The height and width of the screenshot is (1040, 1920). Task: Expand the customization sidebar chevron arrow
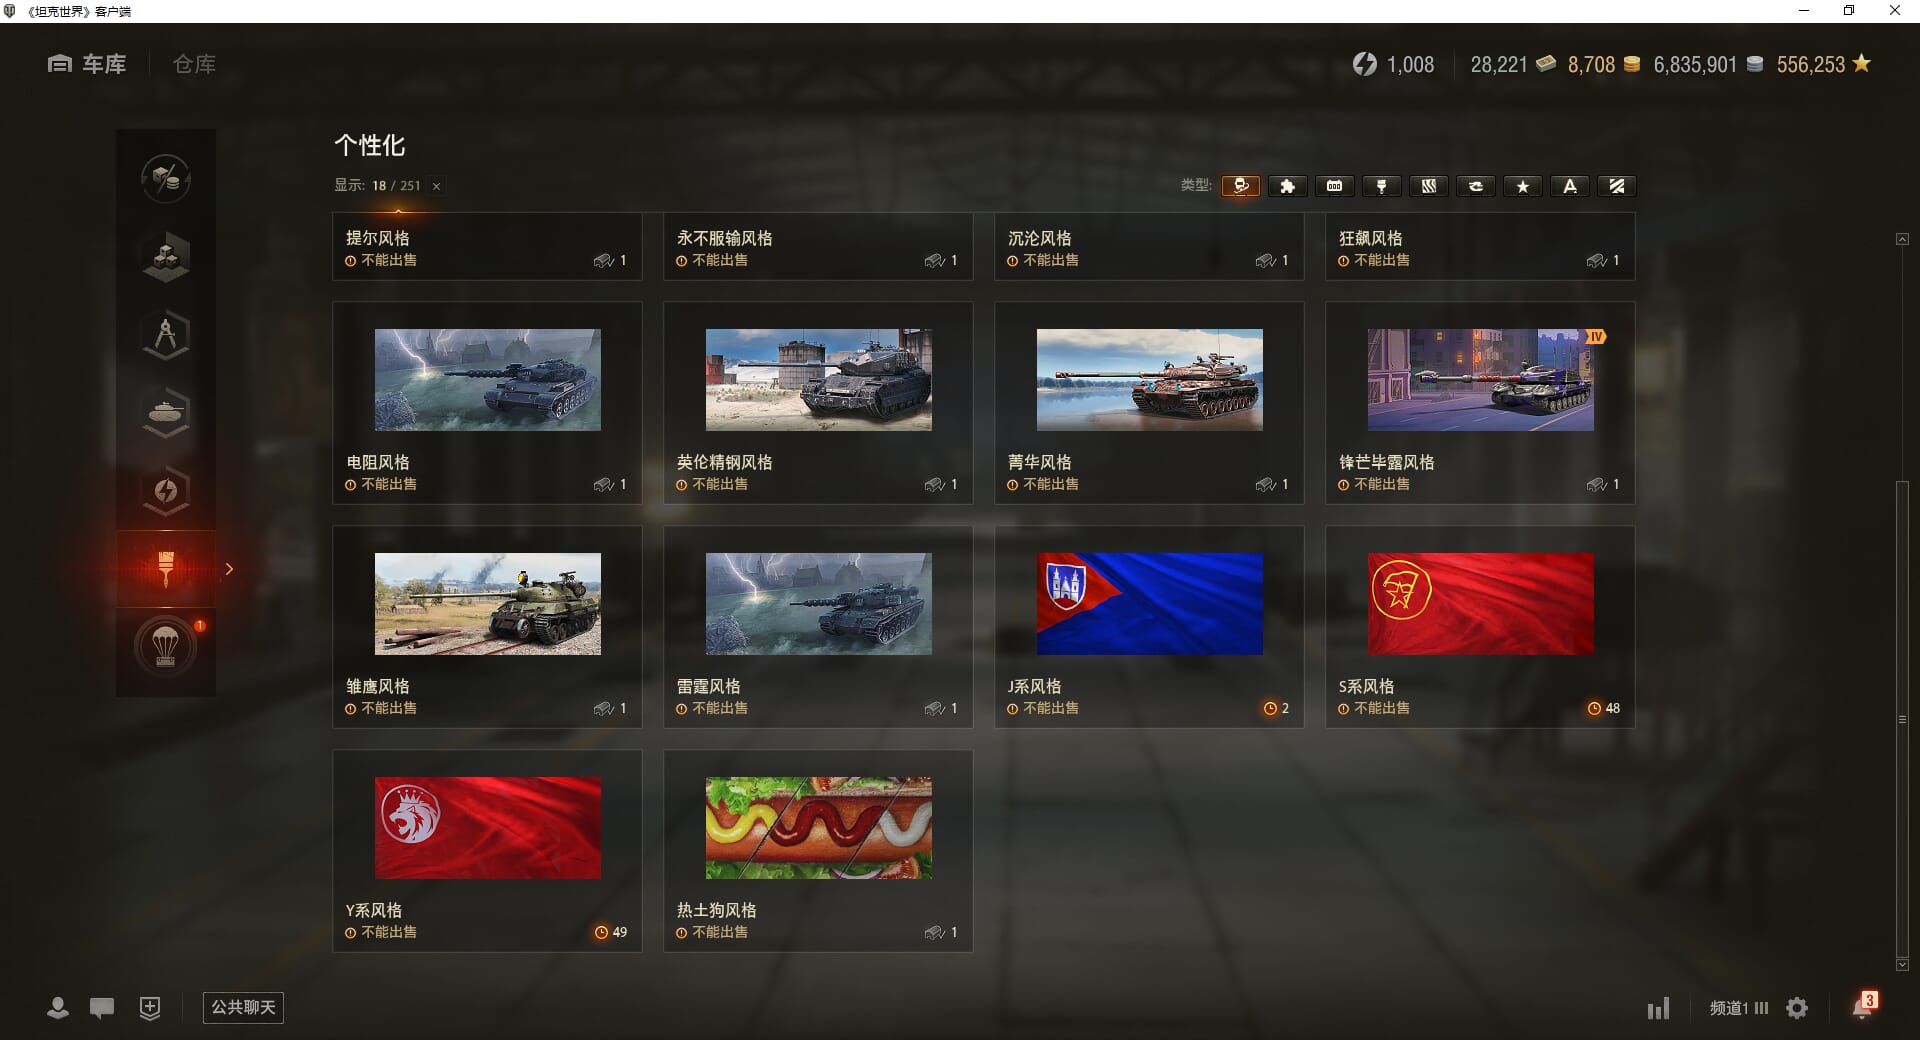coord(229,569)
